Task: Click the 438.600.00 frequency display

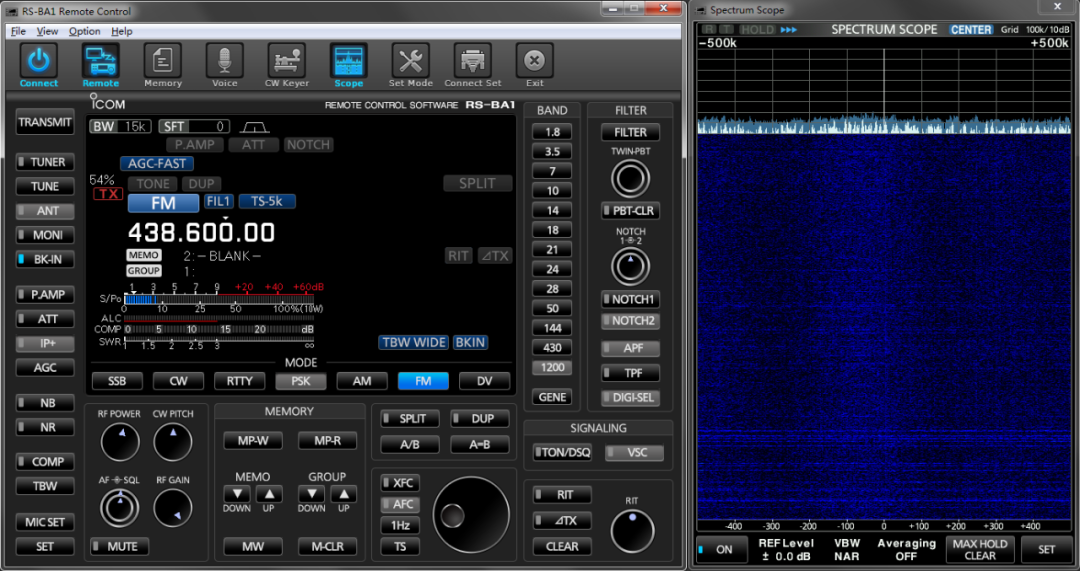Action: pyautogui.click(x=201, y=233)
